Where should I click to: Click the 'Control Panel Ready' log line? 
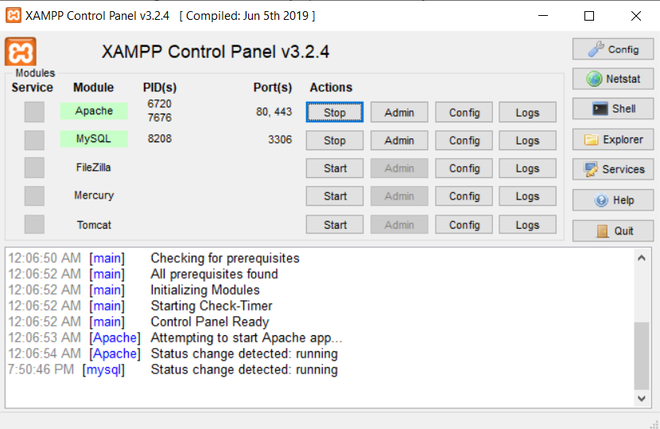tap(210, 322)
